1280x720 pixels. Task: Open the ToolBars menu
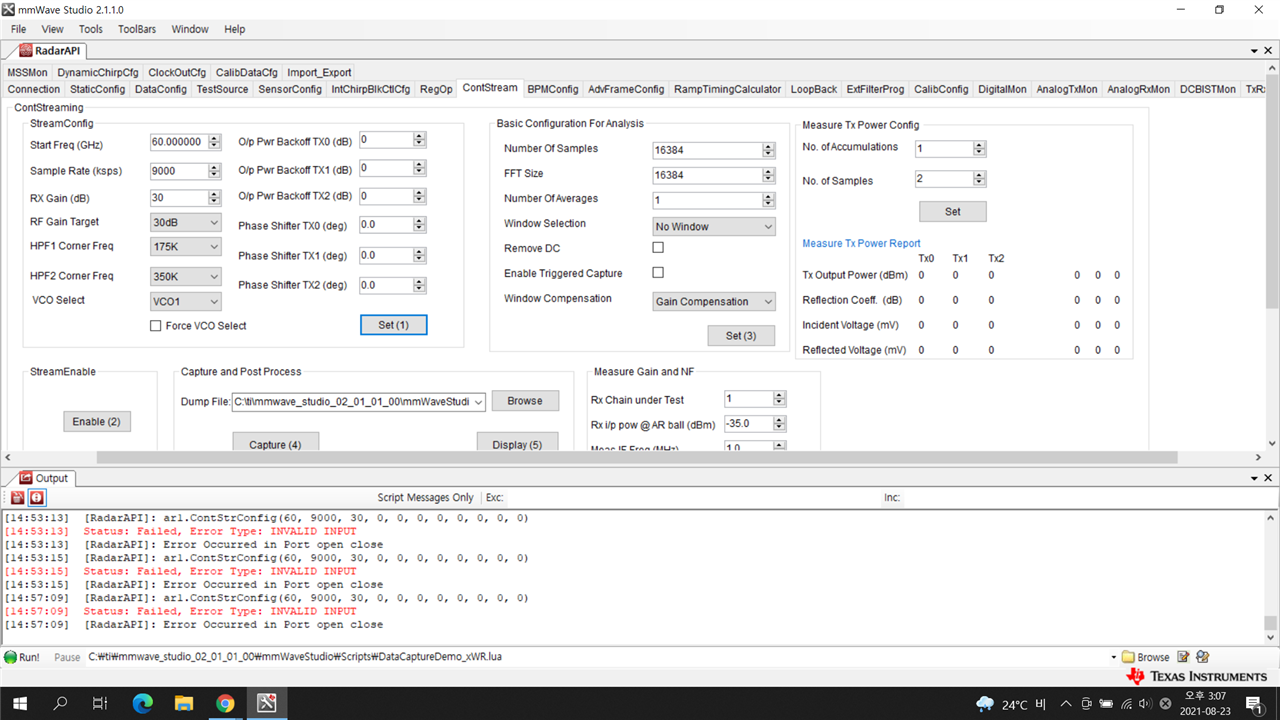pos(137,29)
